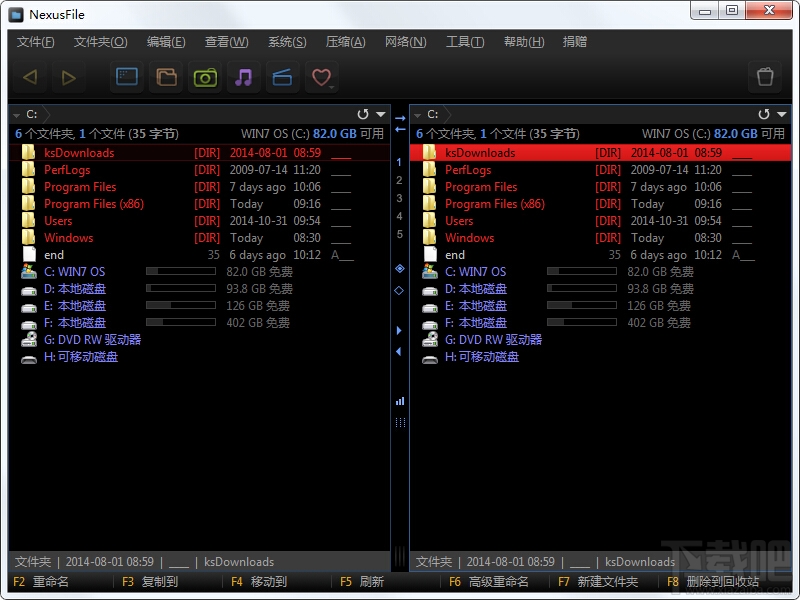Screen dimensions: 800x600
Task: Click the ksDownloads folder icon in left pane
Action: click(29, 153)
